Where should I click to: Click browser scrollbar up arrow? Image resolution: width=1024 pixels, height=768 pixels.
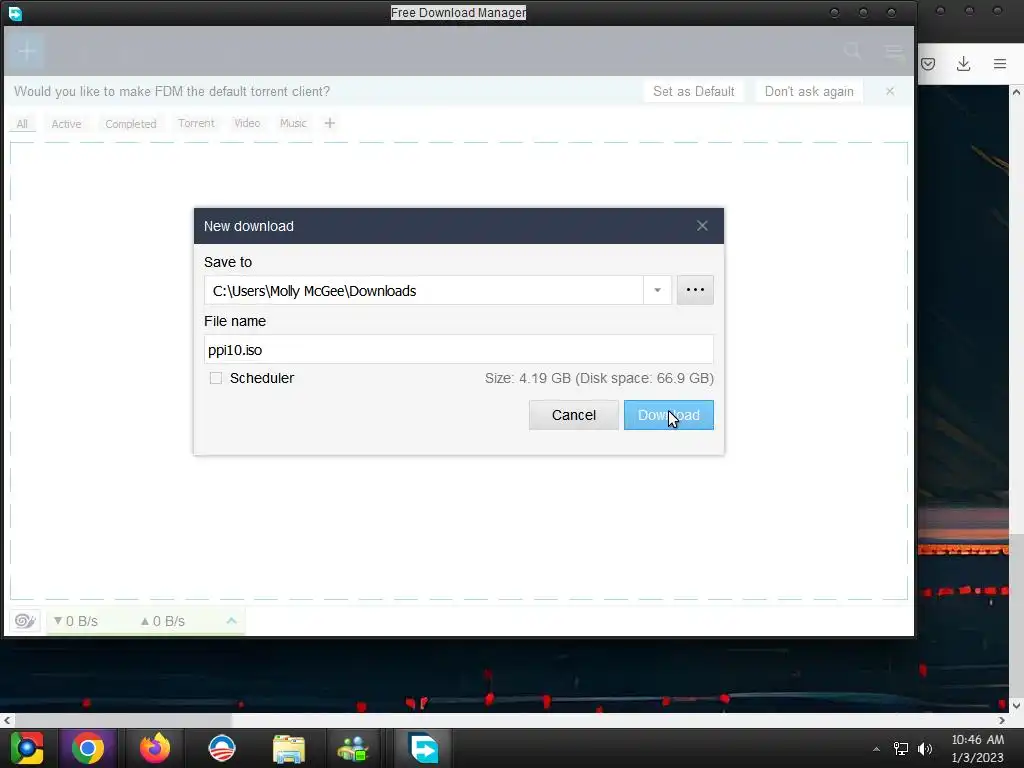click(x=1017, y=92)
